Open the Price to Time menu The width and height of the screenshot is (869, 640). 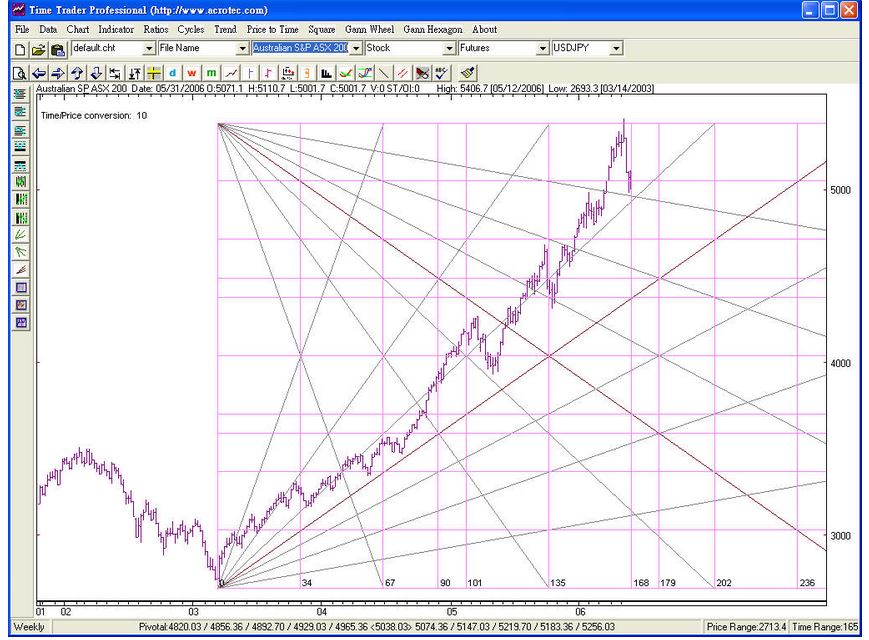(273, 29)
